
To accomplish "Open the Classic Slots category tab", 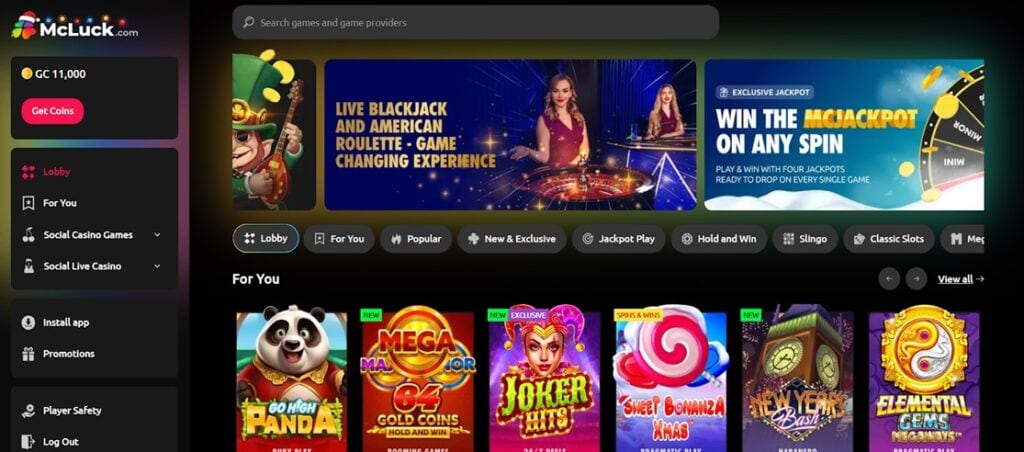I will coord(889,239).
